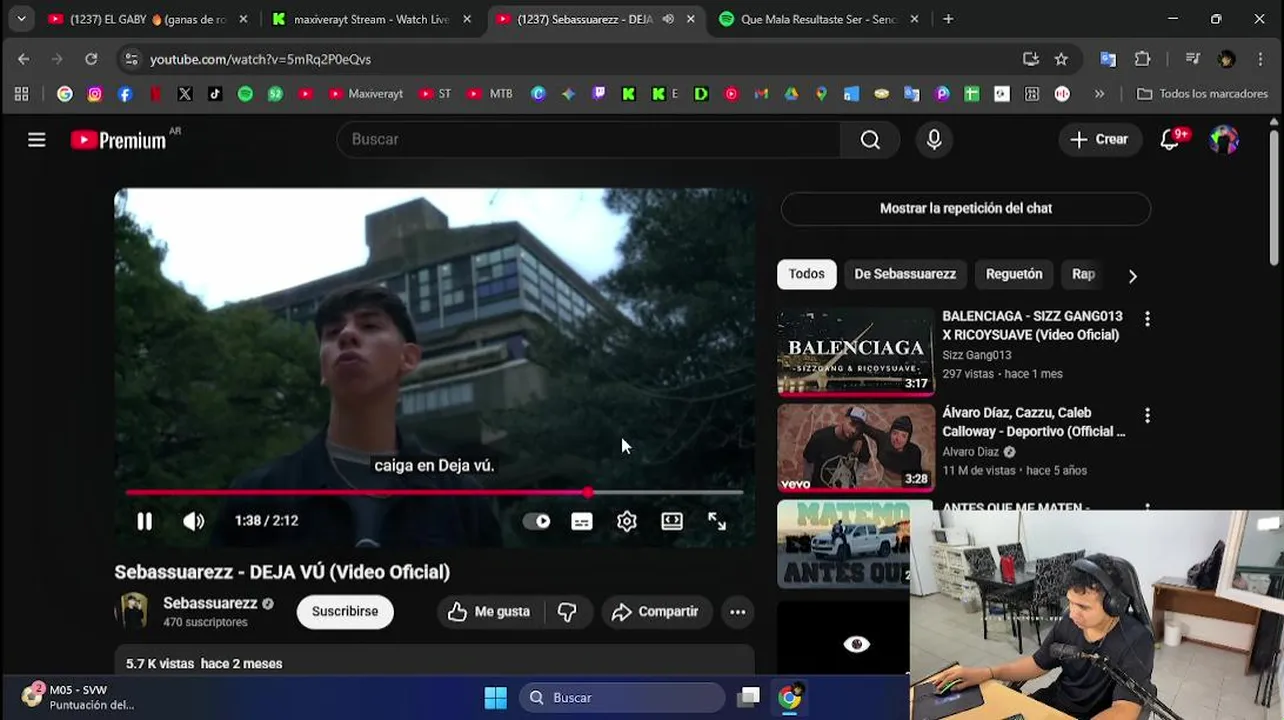Bookmark this page with the star

(x=1061, y=59)
